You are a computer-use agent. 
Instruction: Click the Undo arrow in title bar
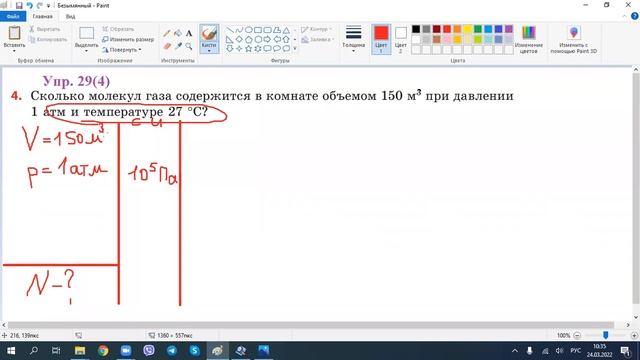[29, 6]
